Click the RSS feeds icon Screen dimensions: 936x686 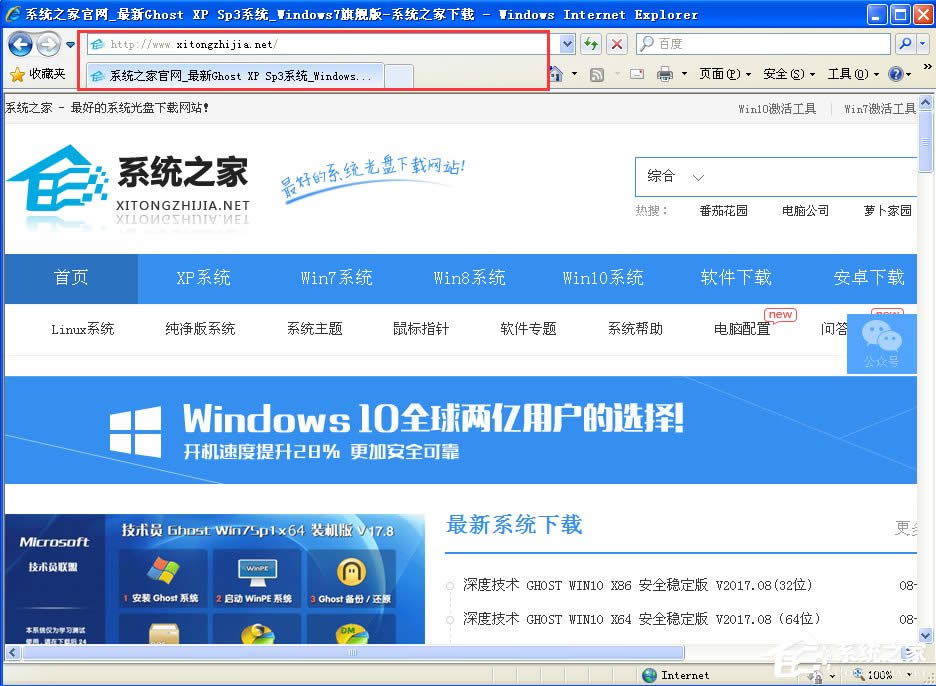[598, 74]
